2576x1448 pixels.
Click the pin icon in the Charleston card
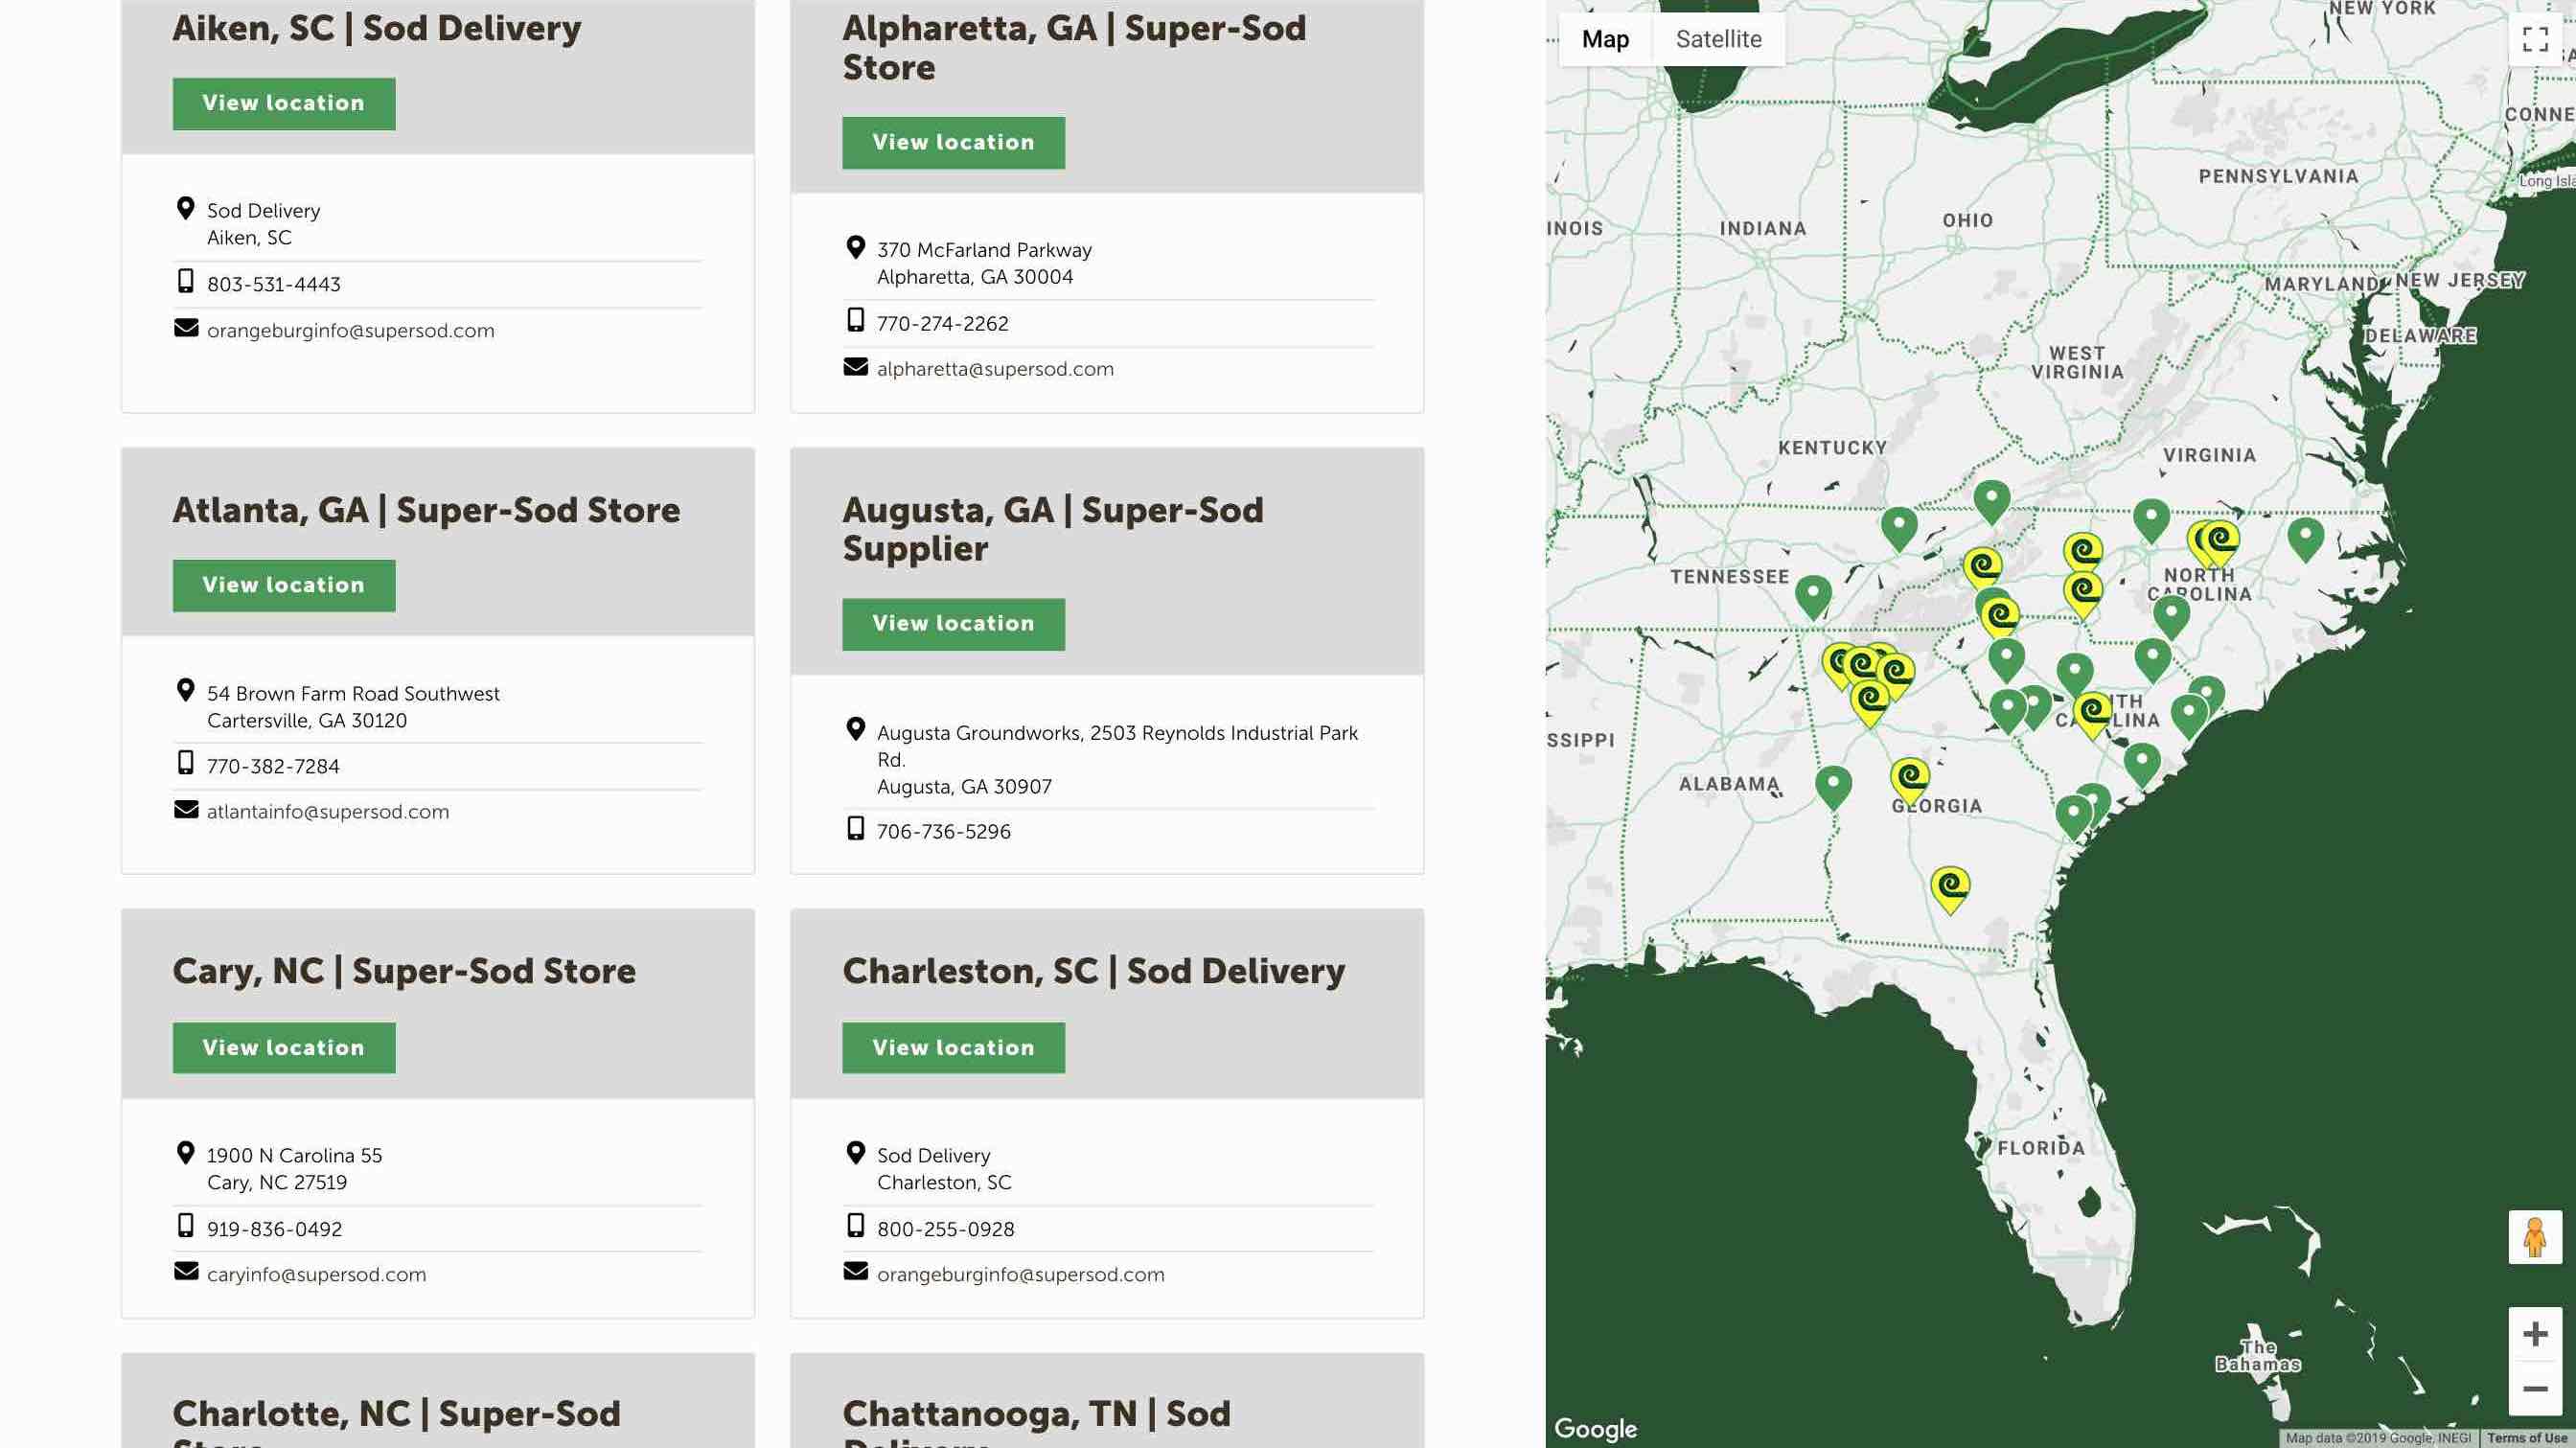855,1152
